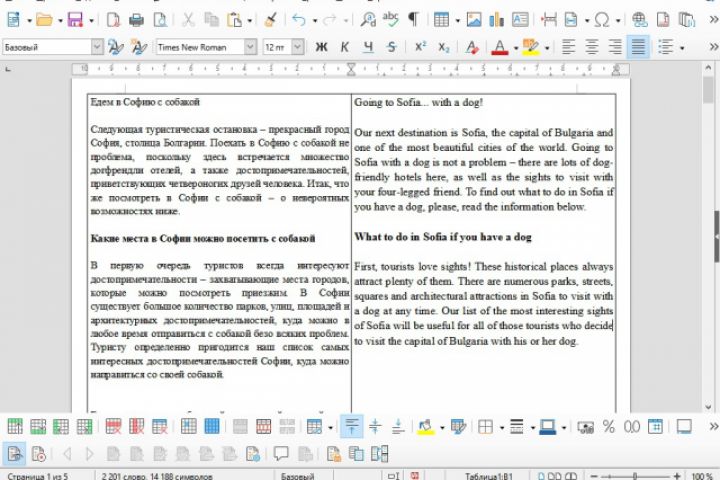Click the Export as PDF icon
Viewport: 720px width, 480px height.
click(x=113, y=20)
